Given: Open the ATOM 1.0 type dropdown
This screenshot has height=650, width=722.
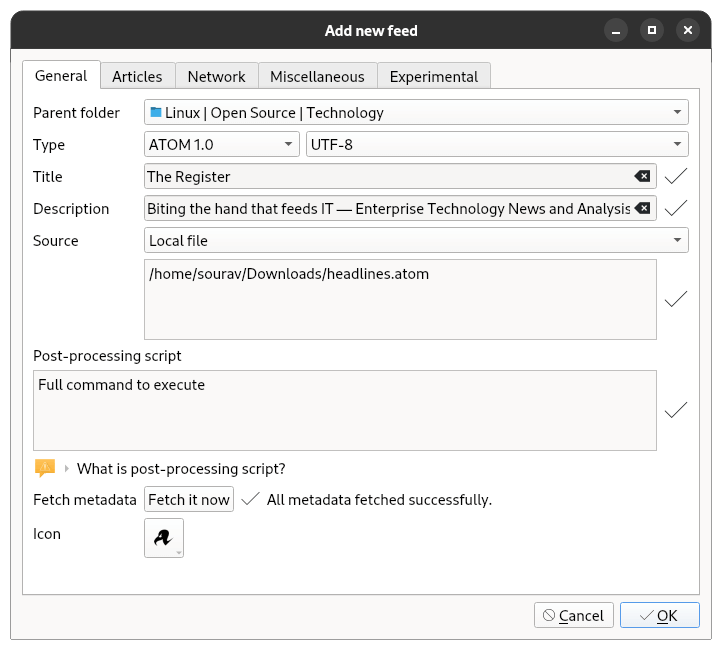Looking at the screenshot, I should 222,145.
